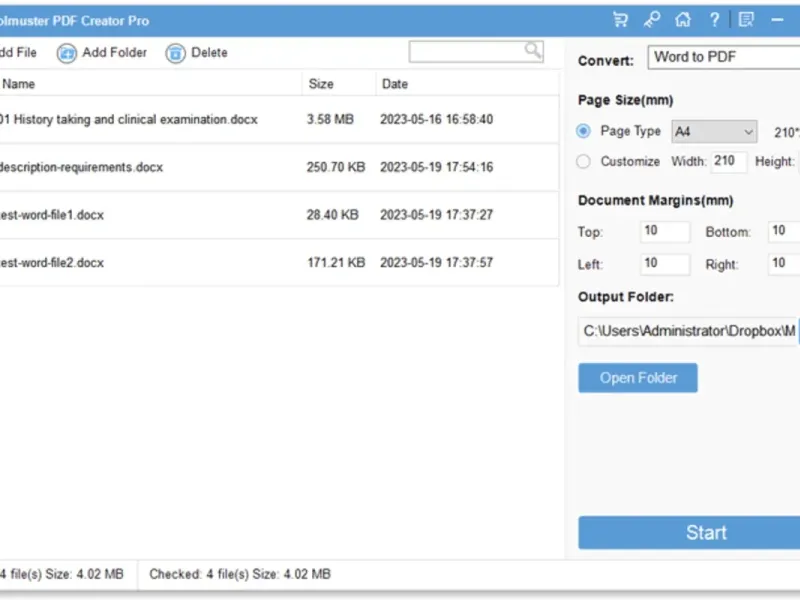The image size is (800, 600).
Task: Click the Left margin field
Action: pos(665,264)
